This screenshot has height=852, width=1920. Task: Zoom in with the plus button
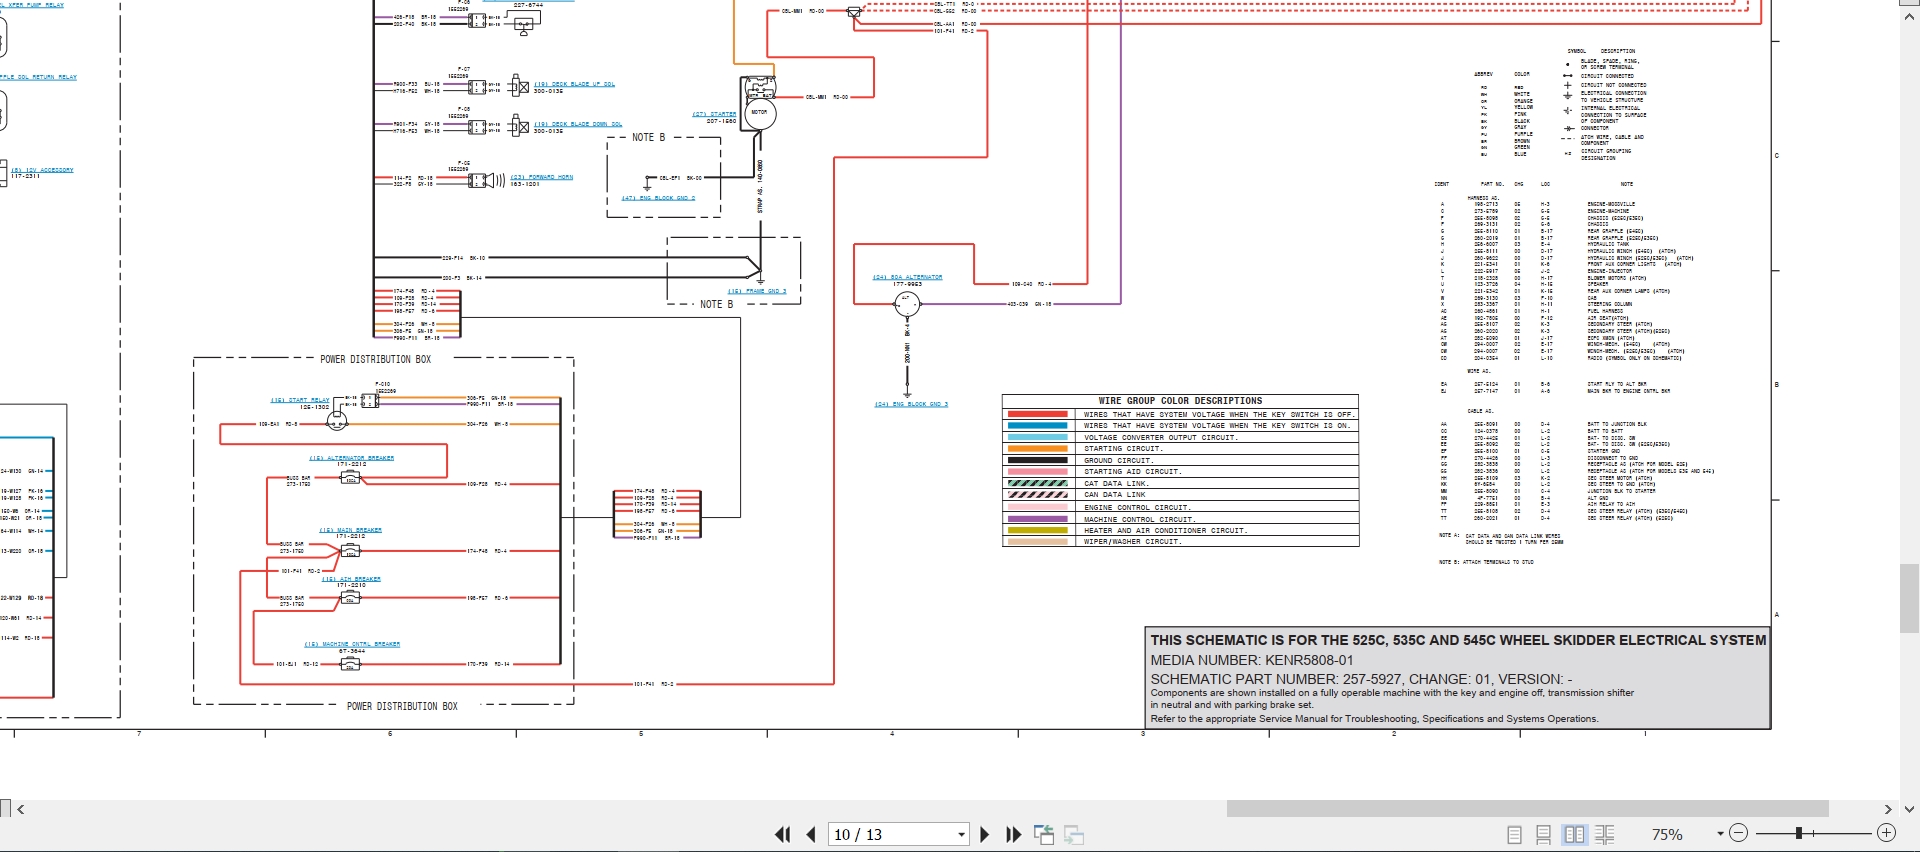[x=1886, y=833]
